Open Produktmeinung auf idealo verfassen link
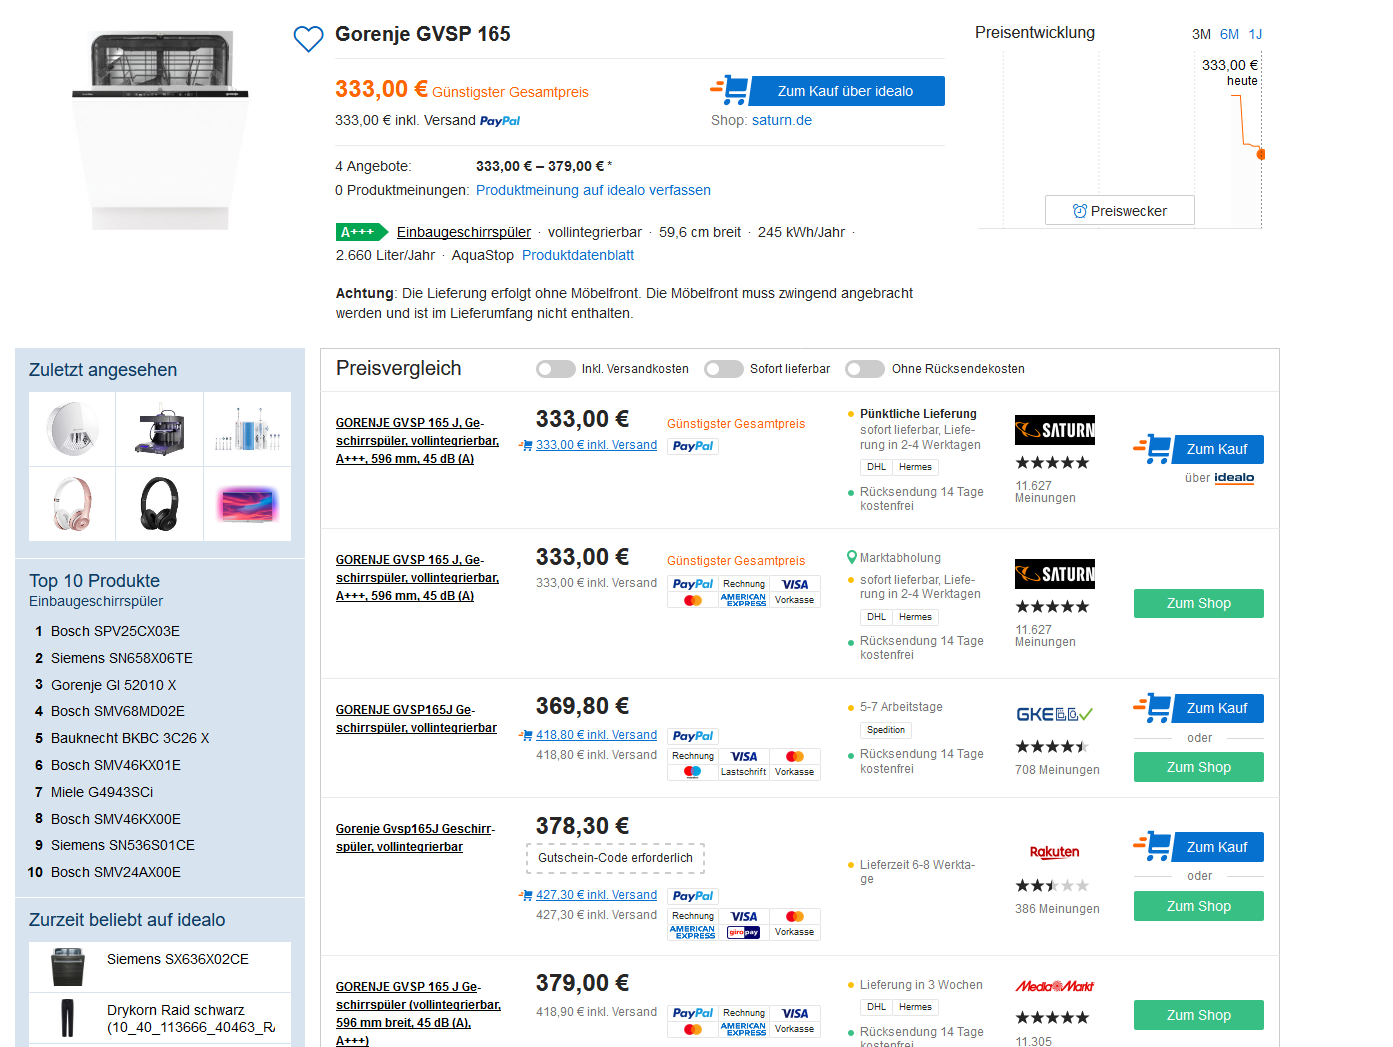The image size is (1393, 1047). click(x=593, y=190)
